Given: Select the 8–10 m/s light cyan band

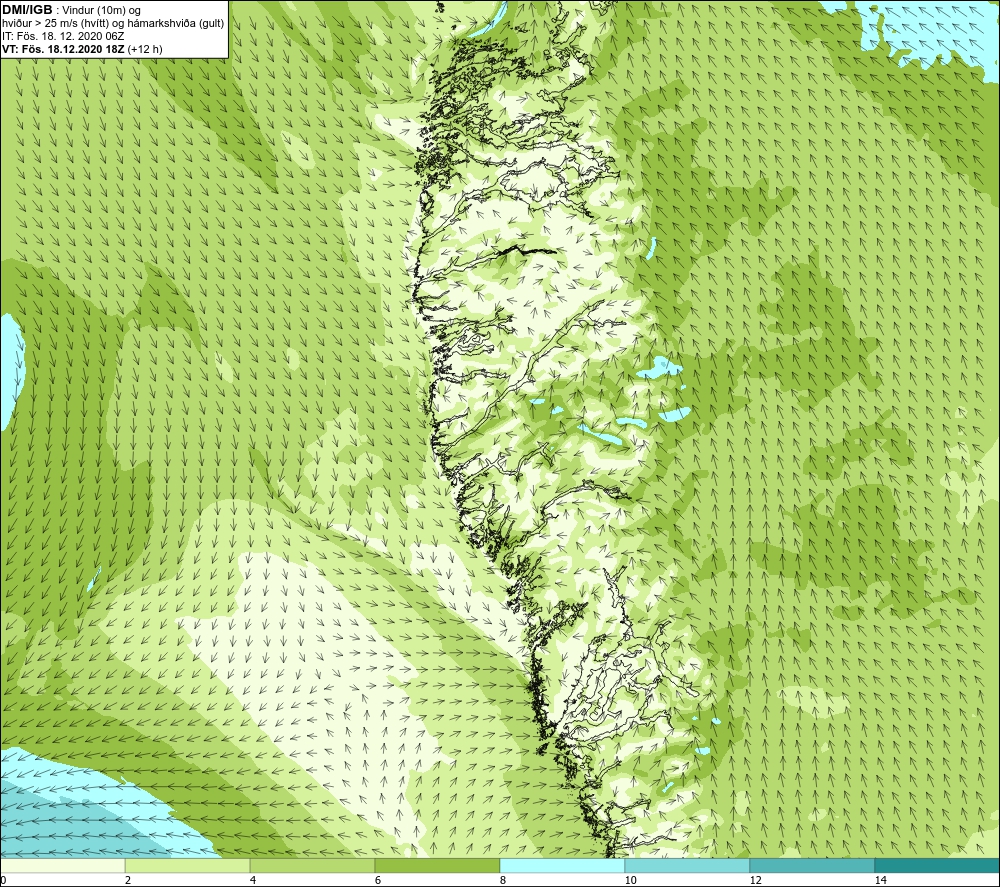Looking at the screenshot, I should click(x=562, y=865).
